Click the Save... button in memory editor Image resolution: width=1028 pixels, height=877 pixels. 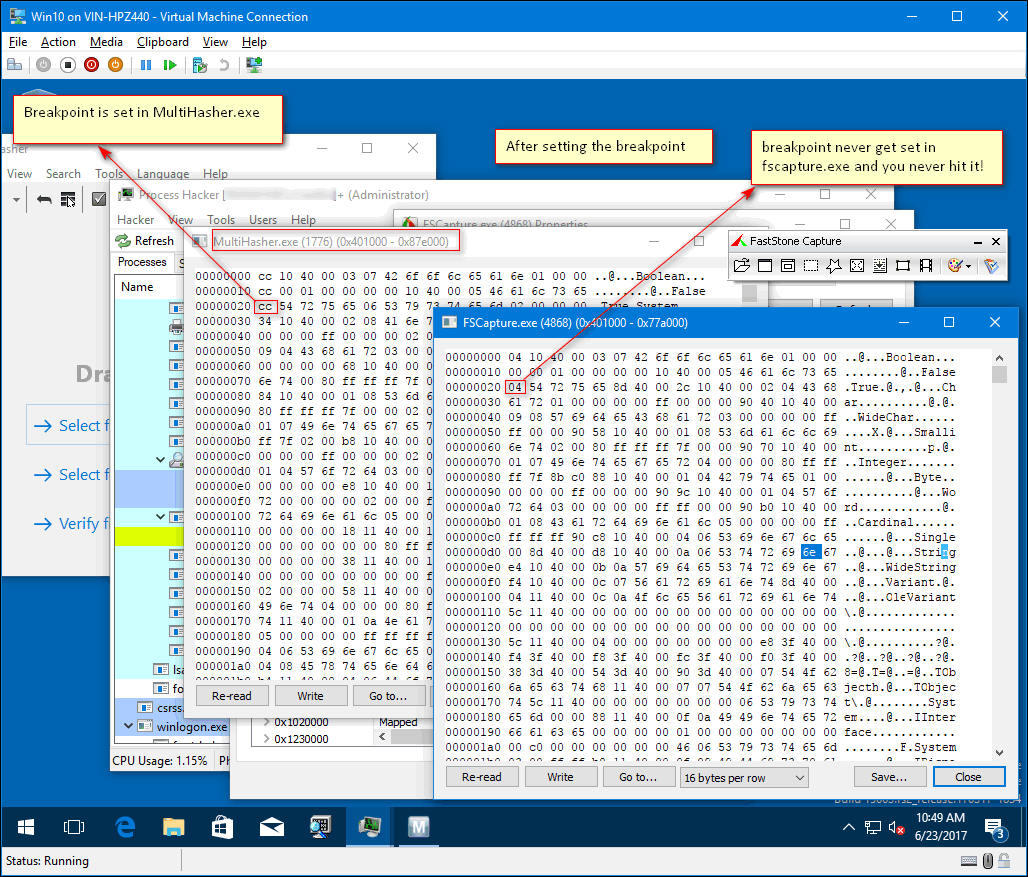(888, 777)
